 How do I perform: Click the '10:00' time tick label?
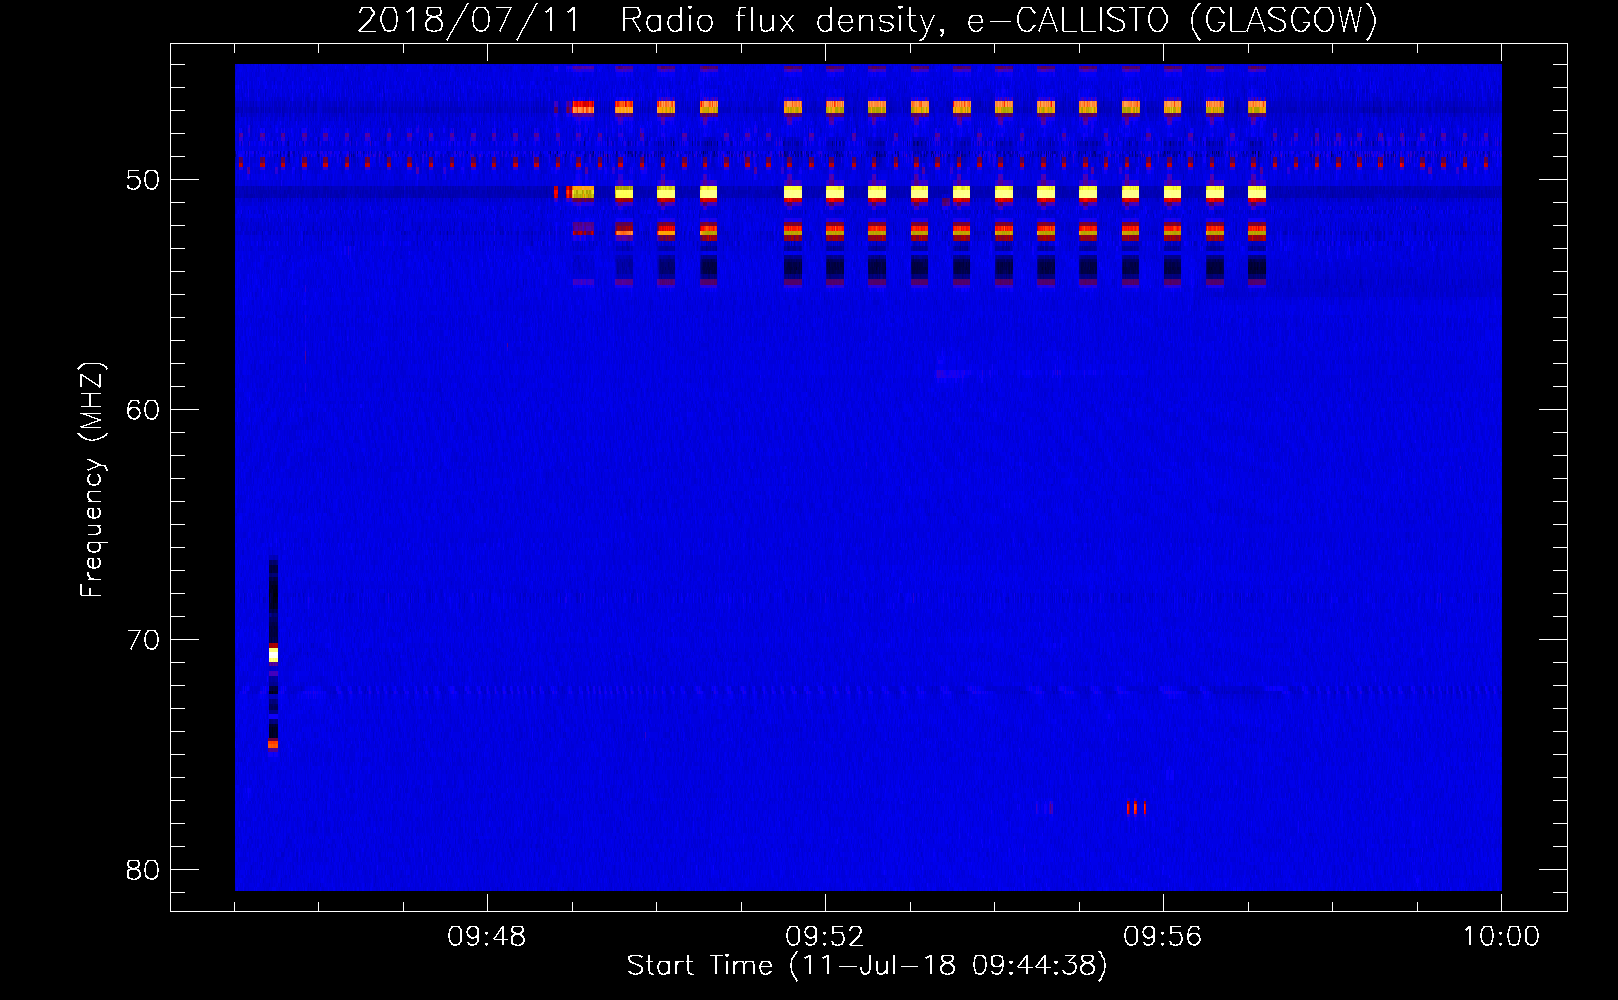point(1501,936)
